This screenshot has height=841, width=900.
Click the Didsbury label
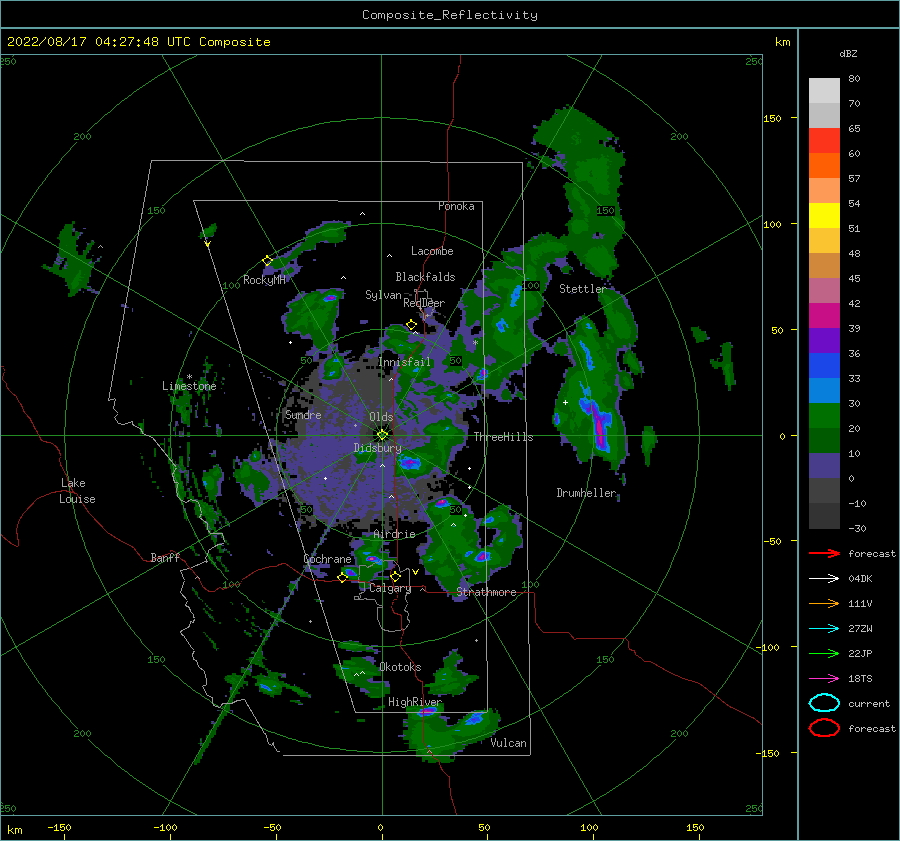click(x=377, y=447)
